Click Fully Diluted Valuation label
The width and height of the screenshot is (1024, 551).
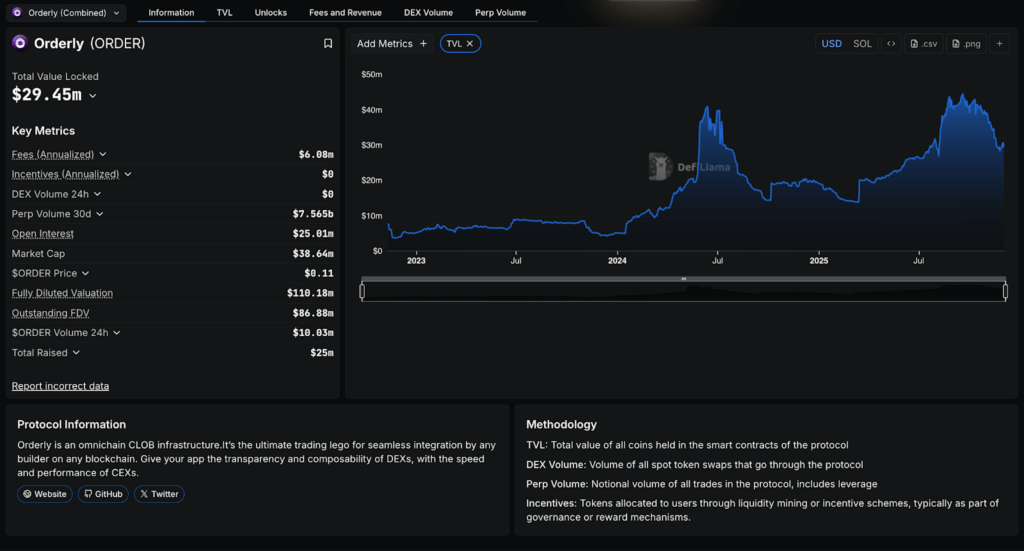coord(62,293)
